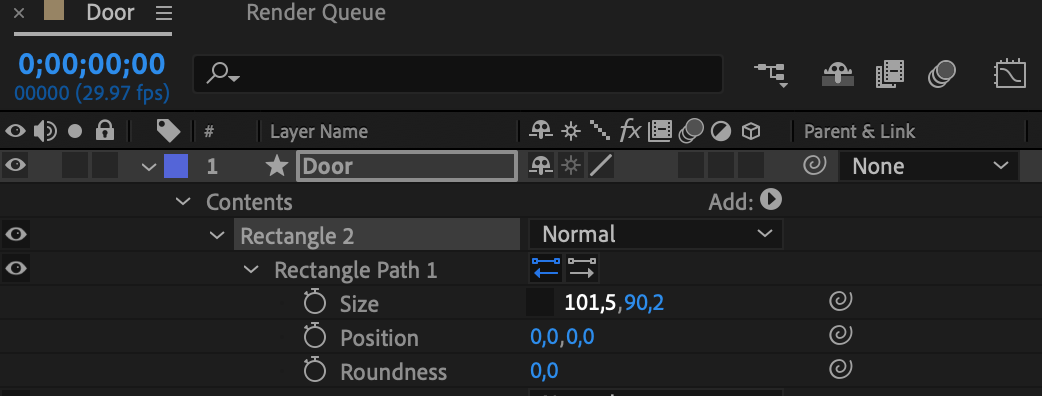Open the Parent & Link None dropdown
Image resolution: width=1042 pixels, height=396 pixels.
(x=929, y=166)
